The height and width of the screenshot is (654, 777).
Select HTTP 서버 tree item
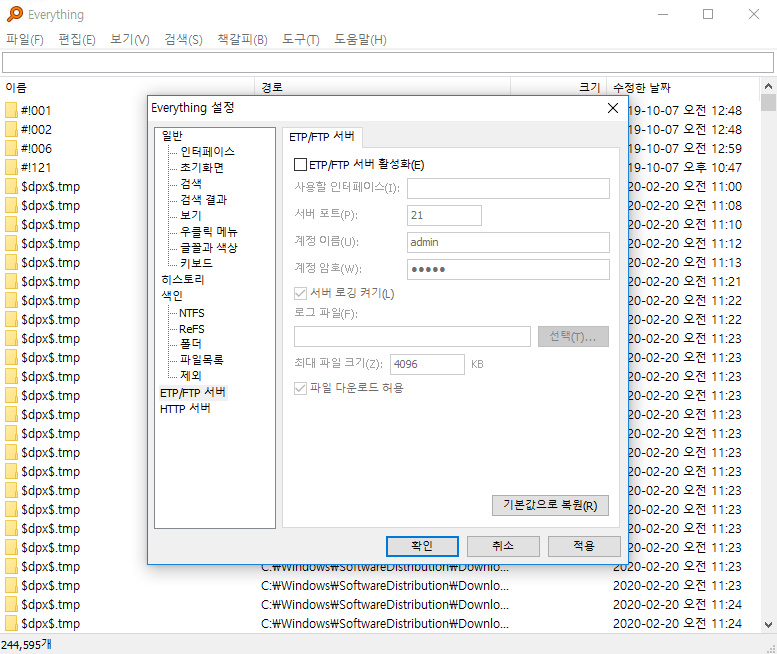point(185,408)
